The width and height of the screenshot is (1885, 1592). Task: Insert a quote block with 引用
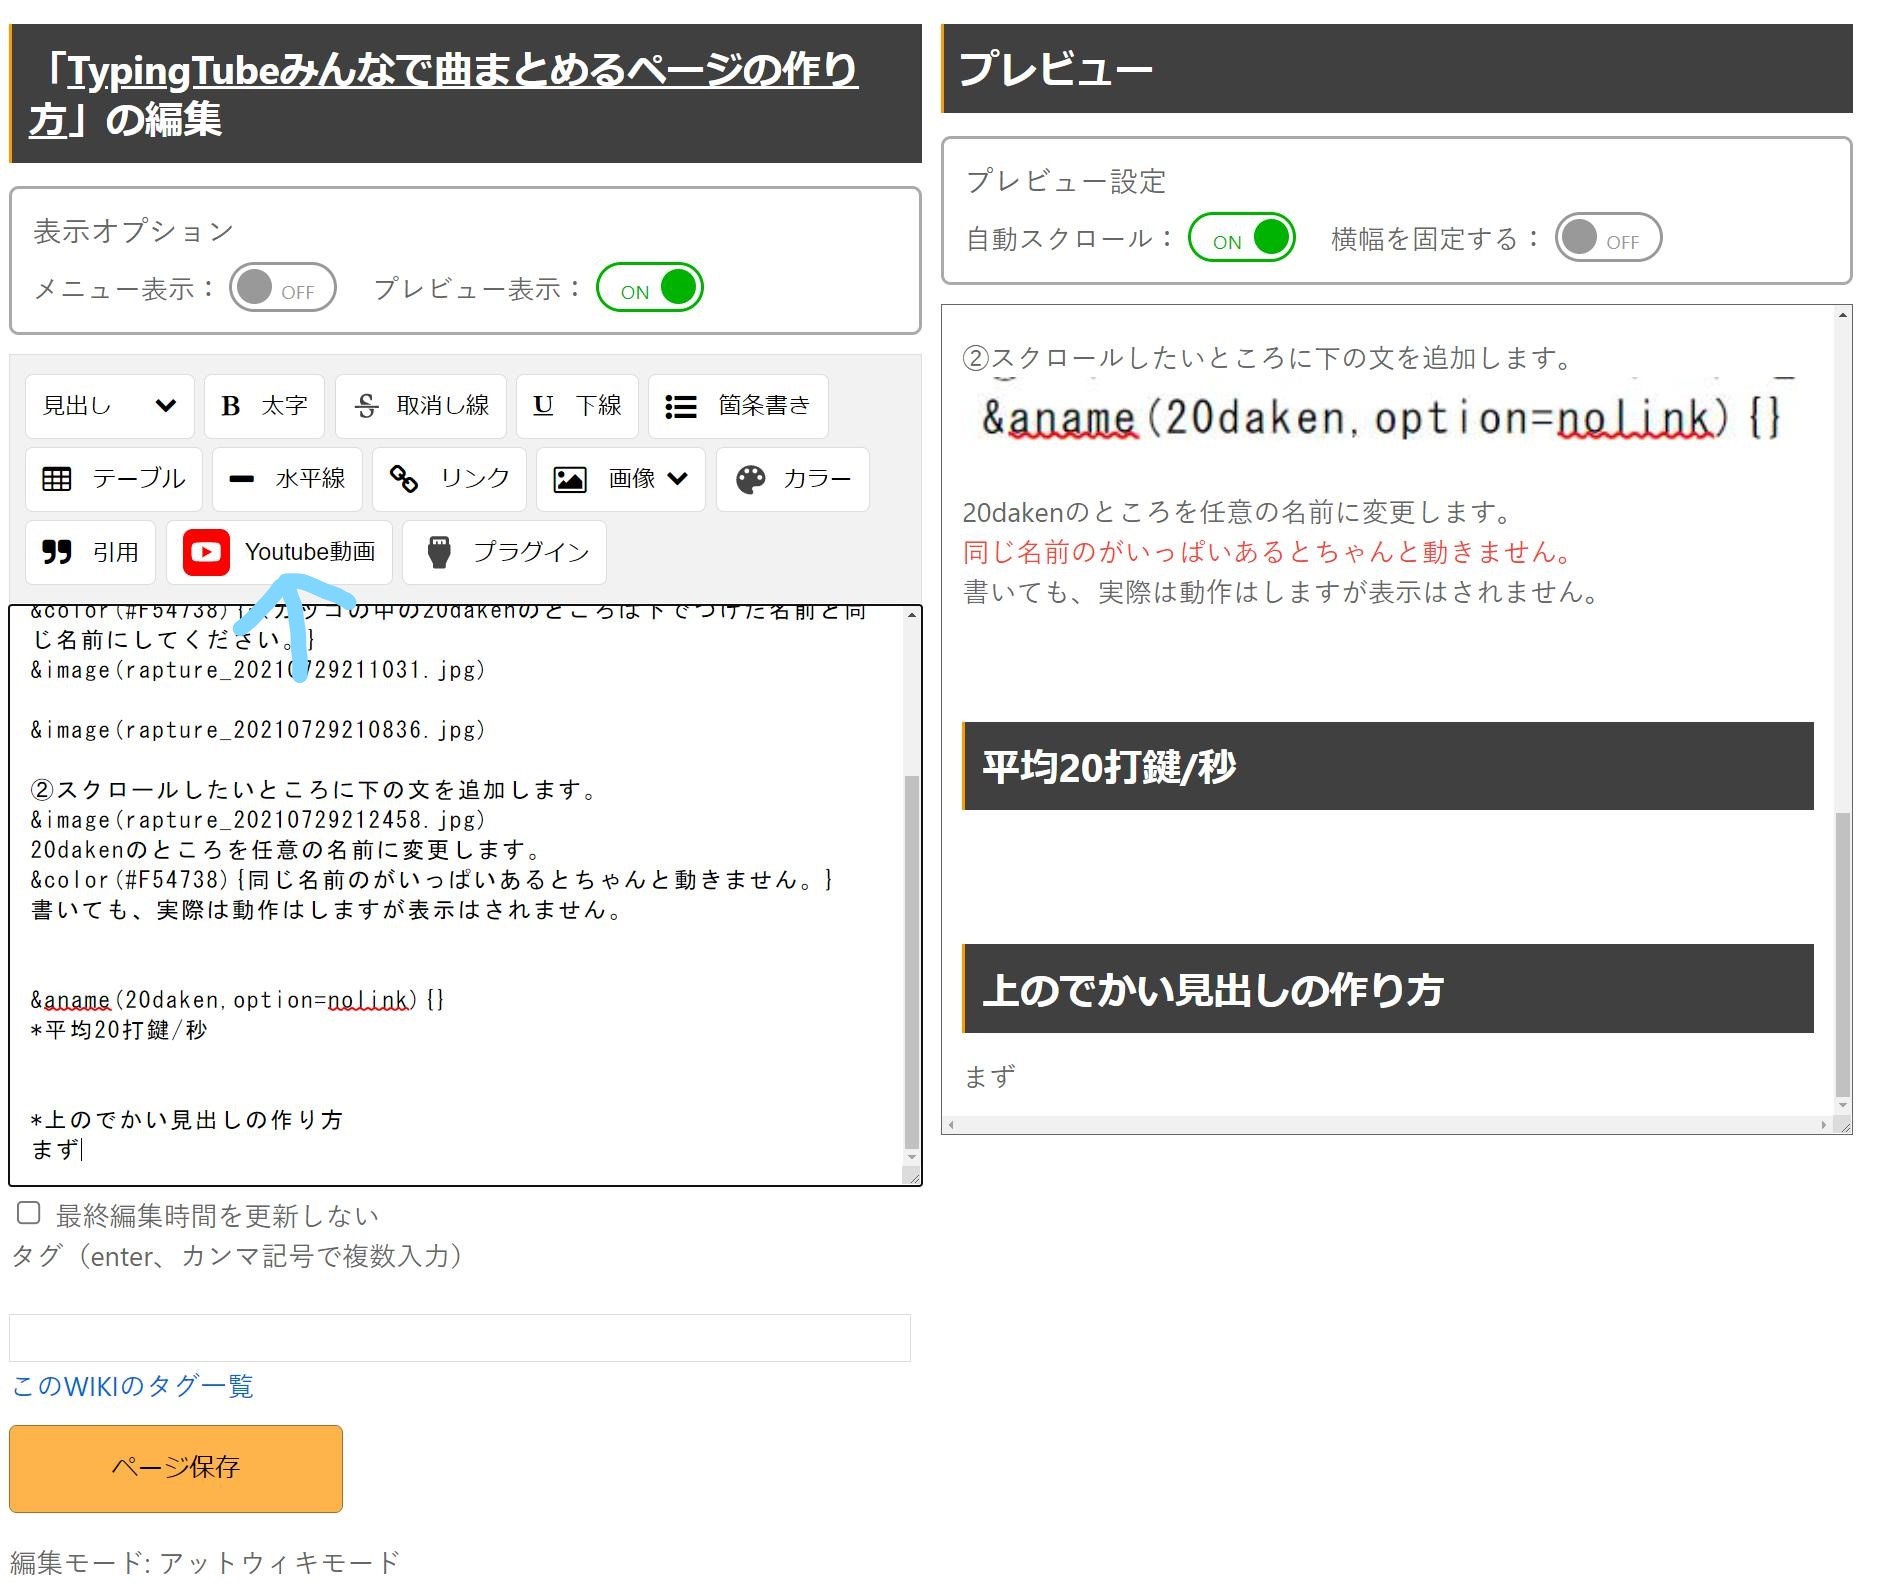tap(90, 552)
